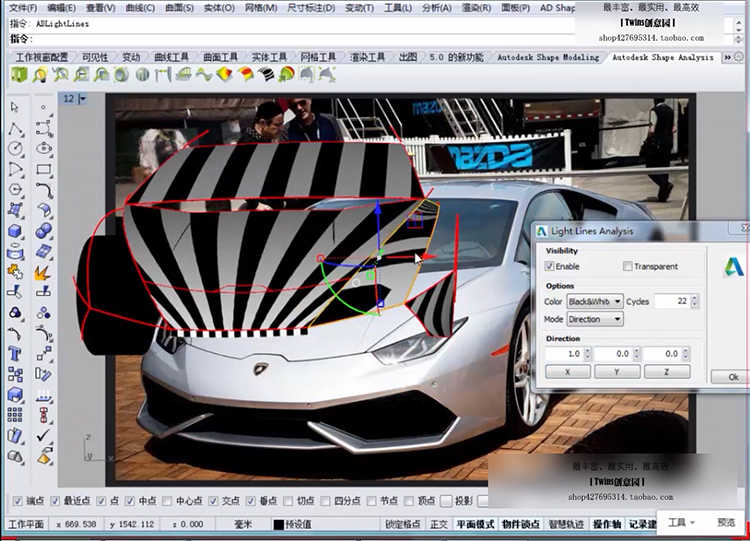750x541 pixels.
Task: Select the pointer arrow tool in left toolbar
Action: click(x=15, y=106)
